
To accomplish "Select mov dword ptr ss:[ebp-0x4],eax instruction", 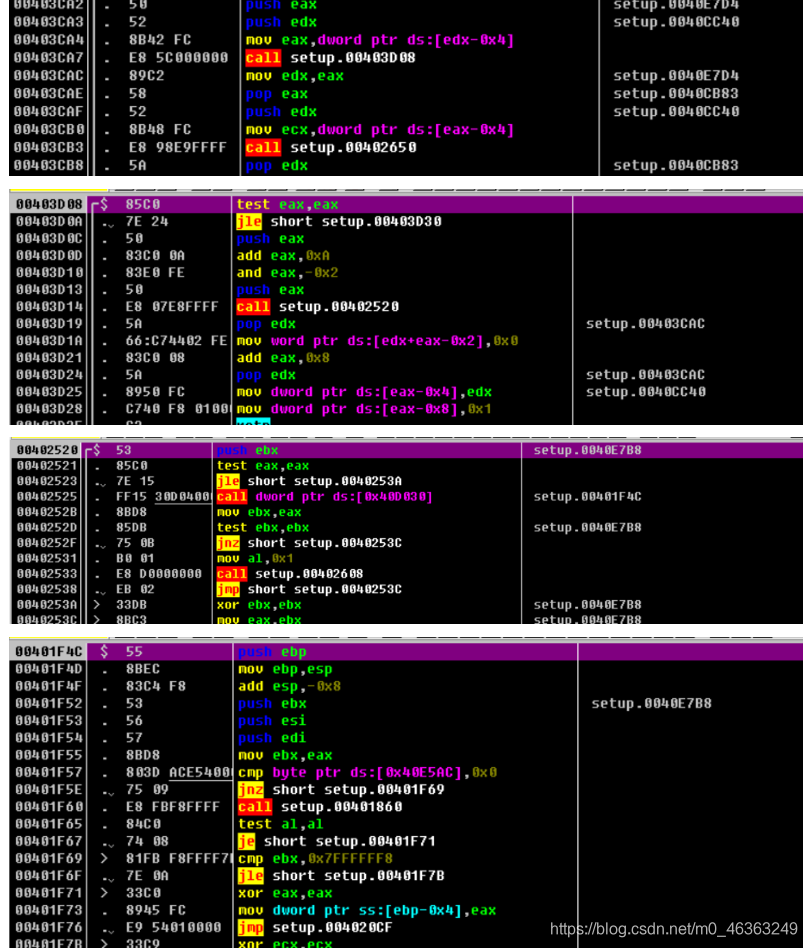I will (367, 910).
